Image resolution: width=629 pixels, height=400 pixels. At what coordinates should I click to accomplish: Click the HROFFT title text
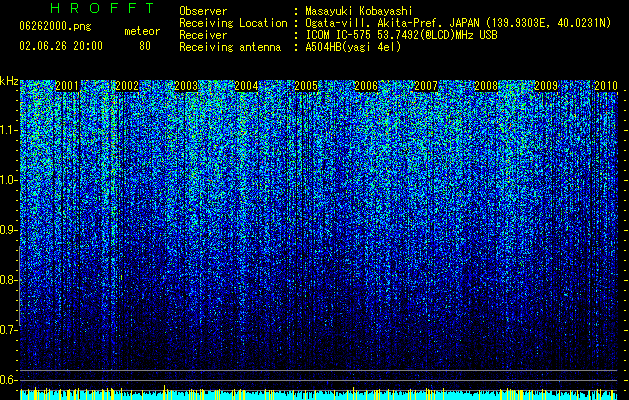pos(102,8)
